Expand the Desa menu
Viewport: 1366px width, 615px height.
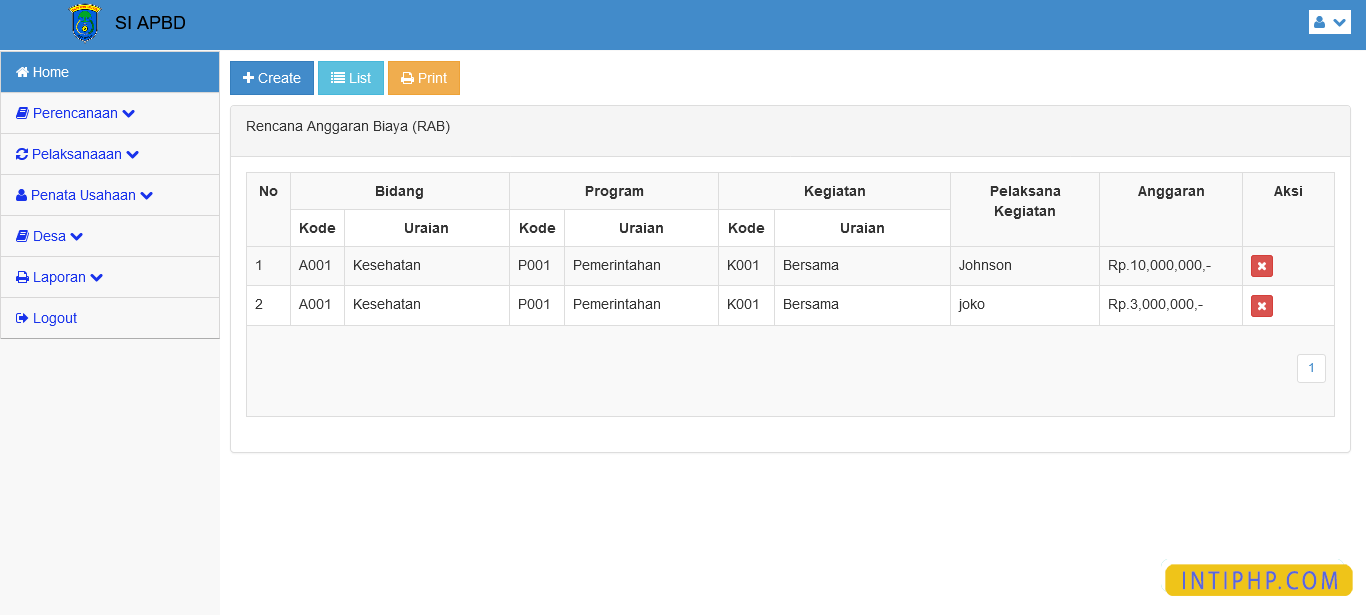[x=52, y=235]
